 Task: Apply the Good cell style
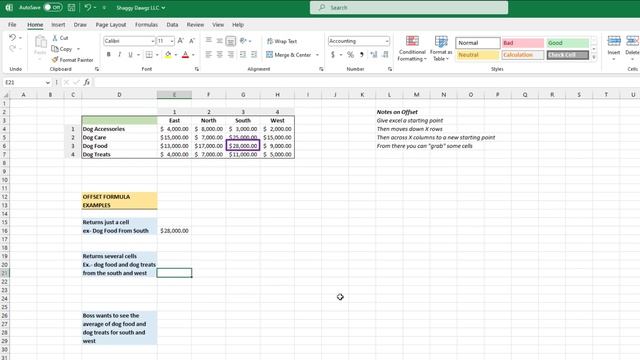pos(567,43)
